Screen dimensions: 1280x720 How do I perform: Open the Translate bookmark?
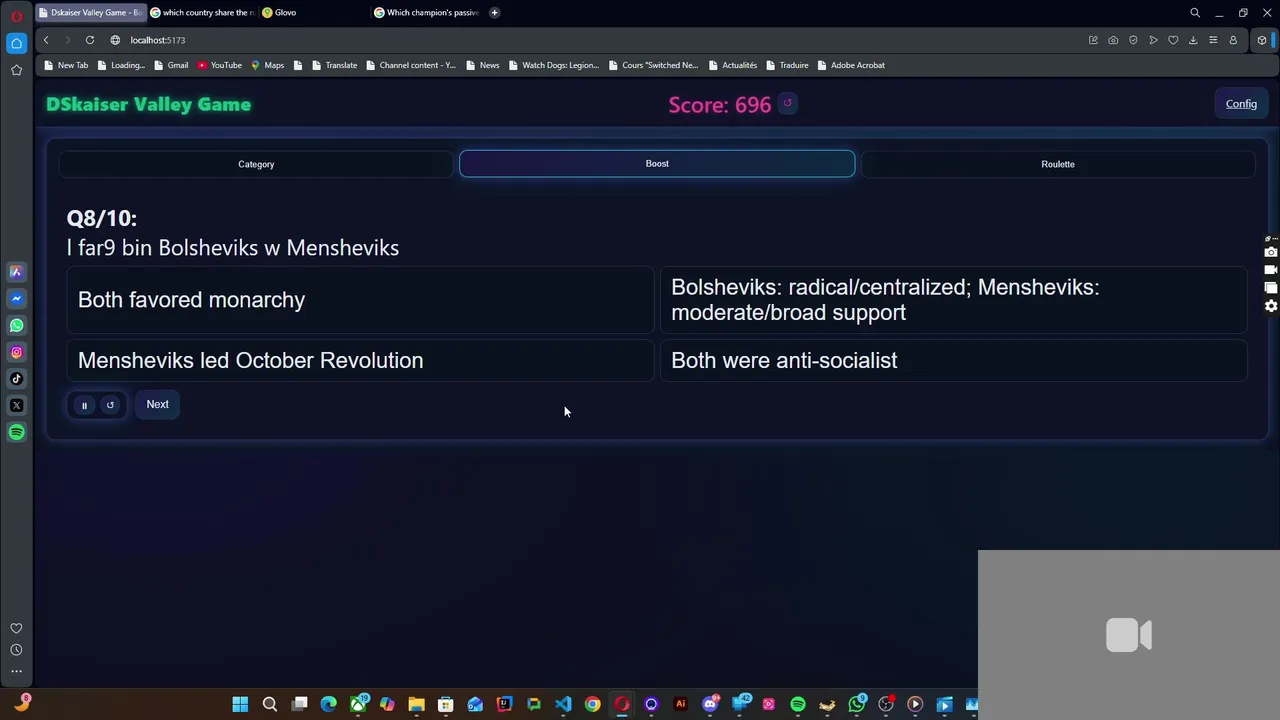pyautogui.click(x=334, y=65)
